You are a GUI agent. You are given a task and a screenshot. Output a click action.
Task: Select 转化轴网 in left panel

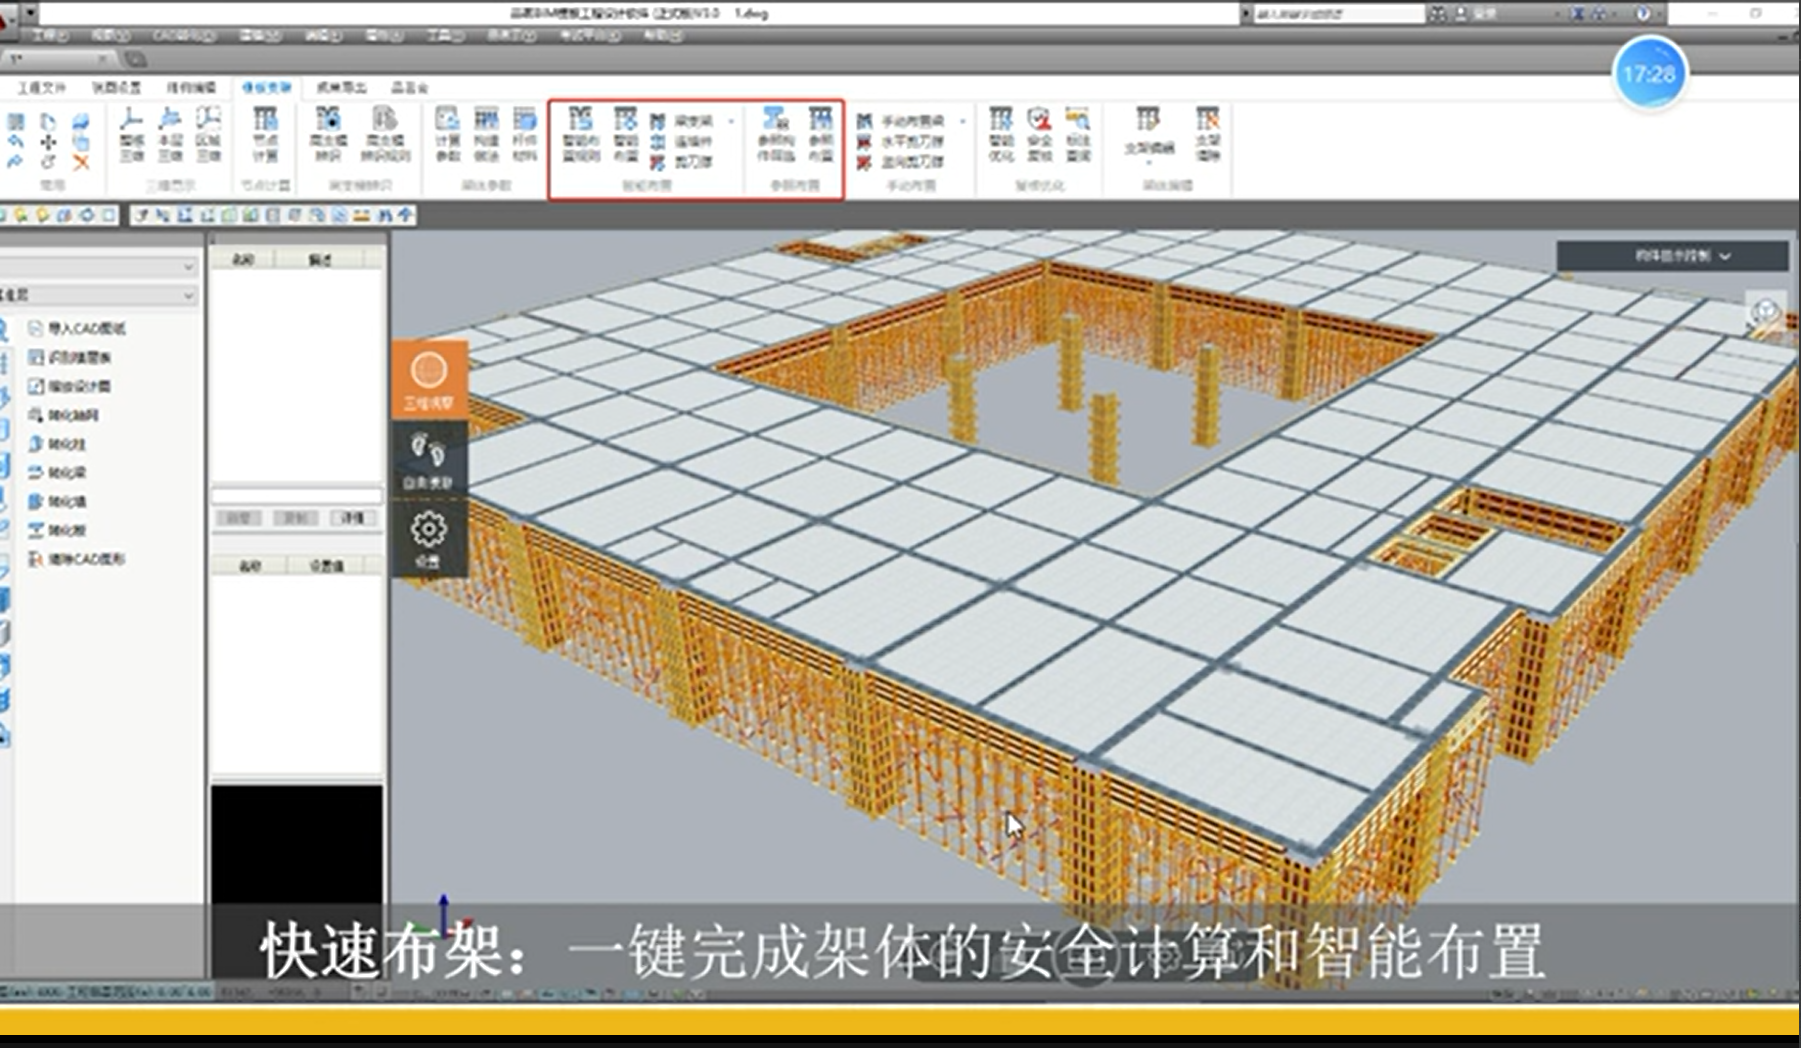[63, 415]
